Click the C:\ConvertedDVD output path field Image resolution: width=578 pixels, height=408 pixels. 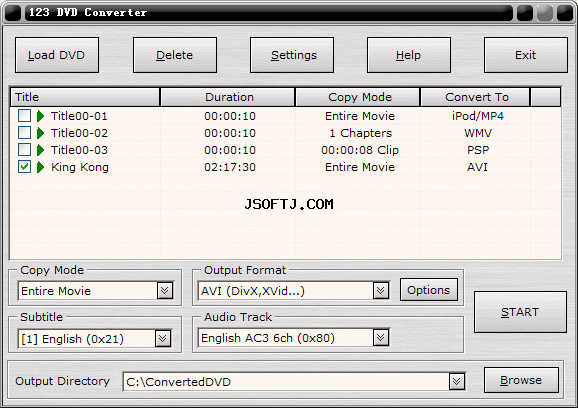294,381
